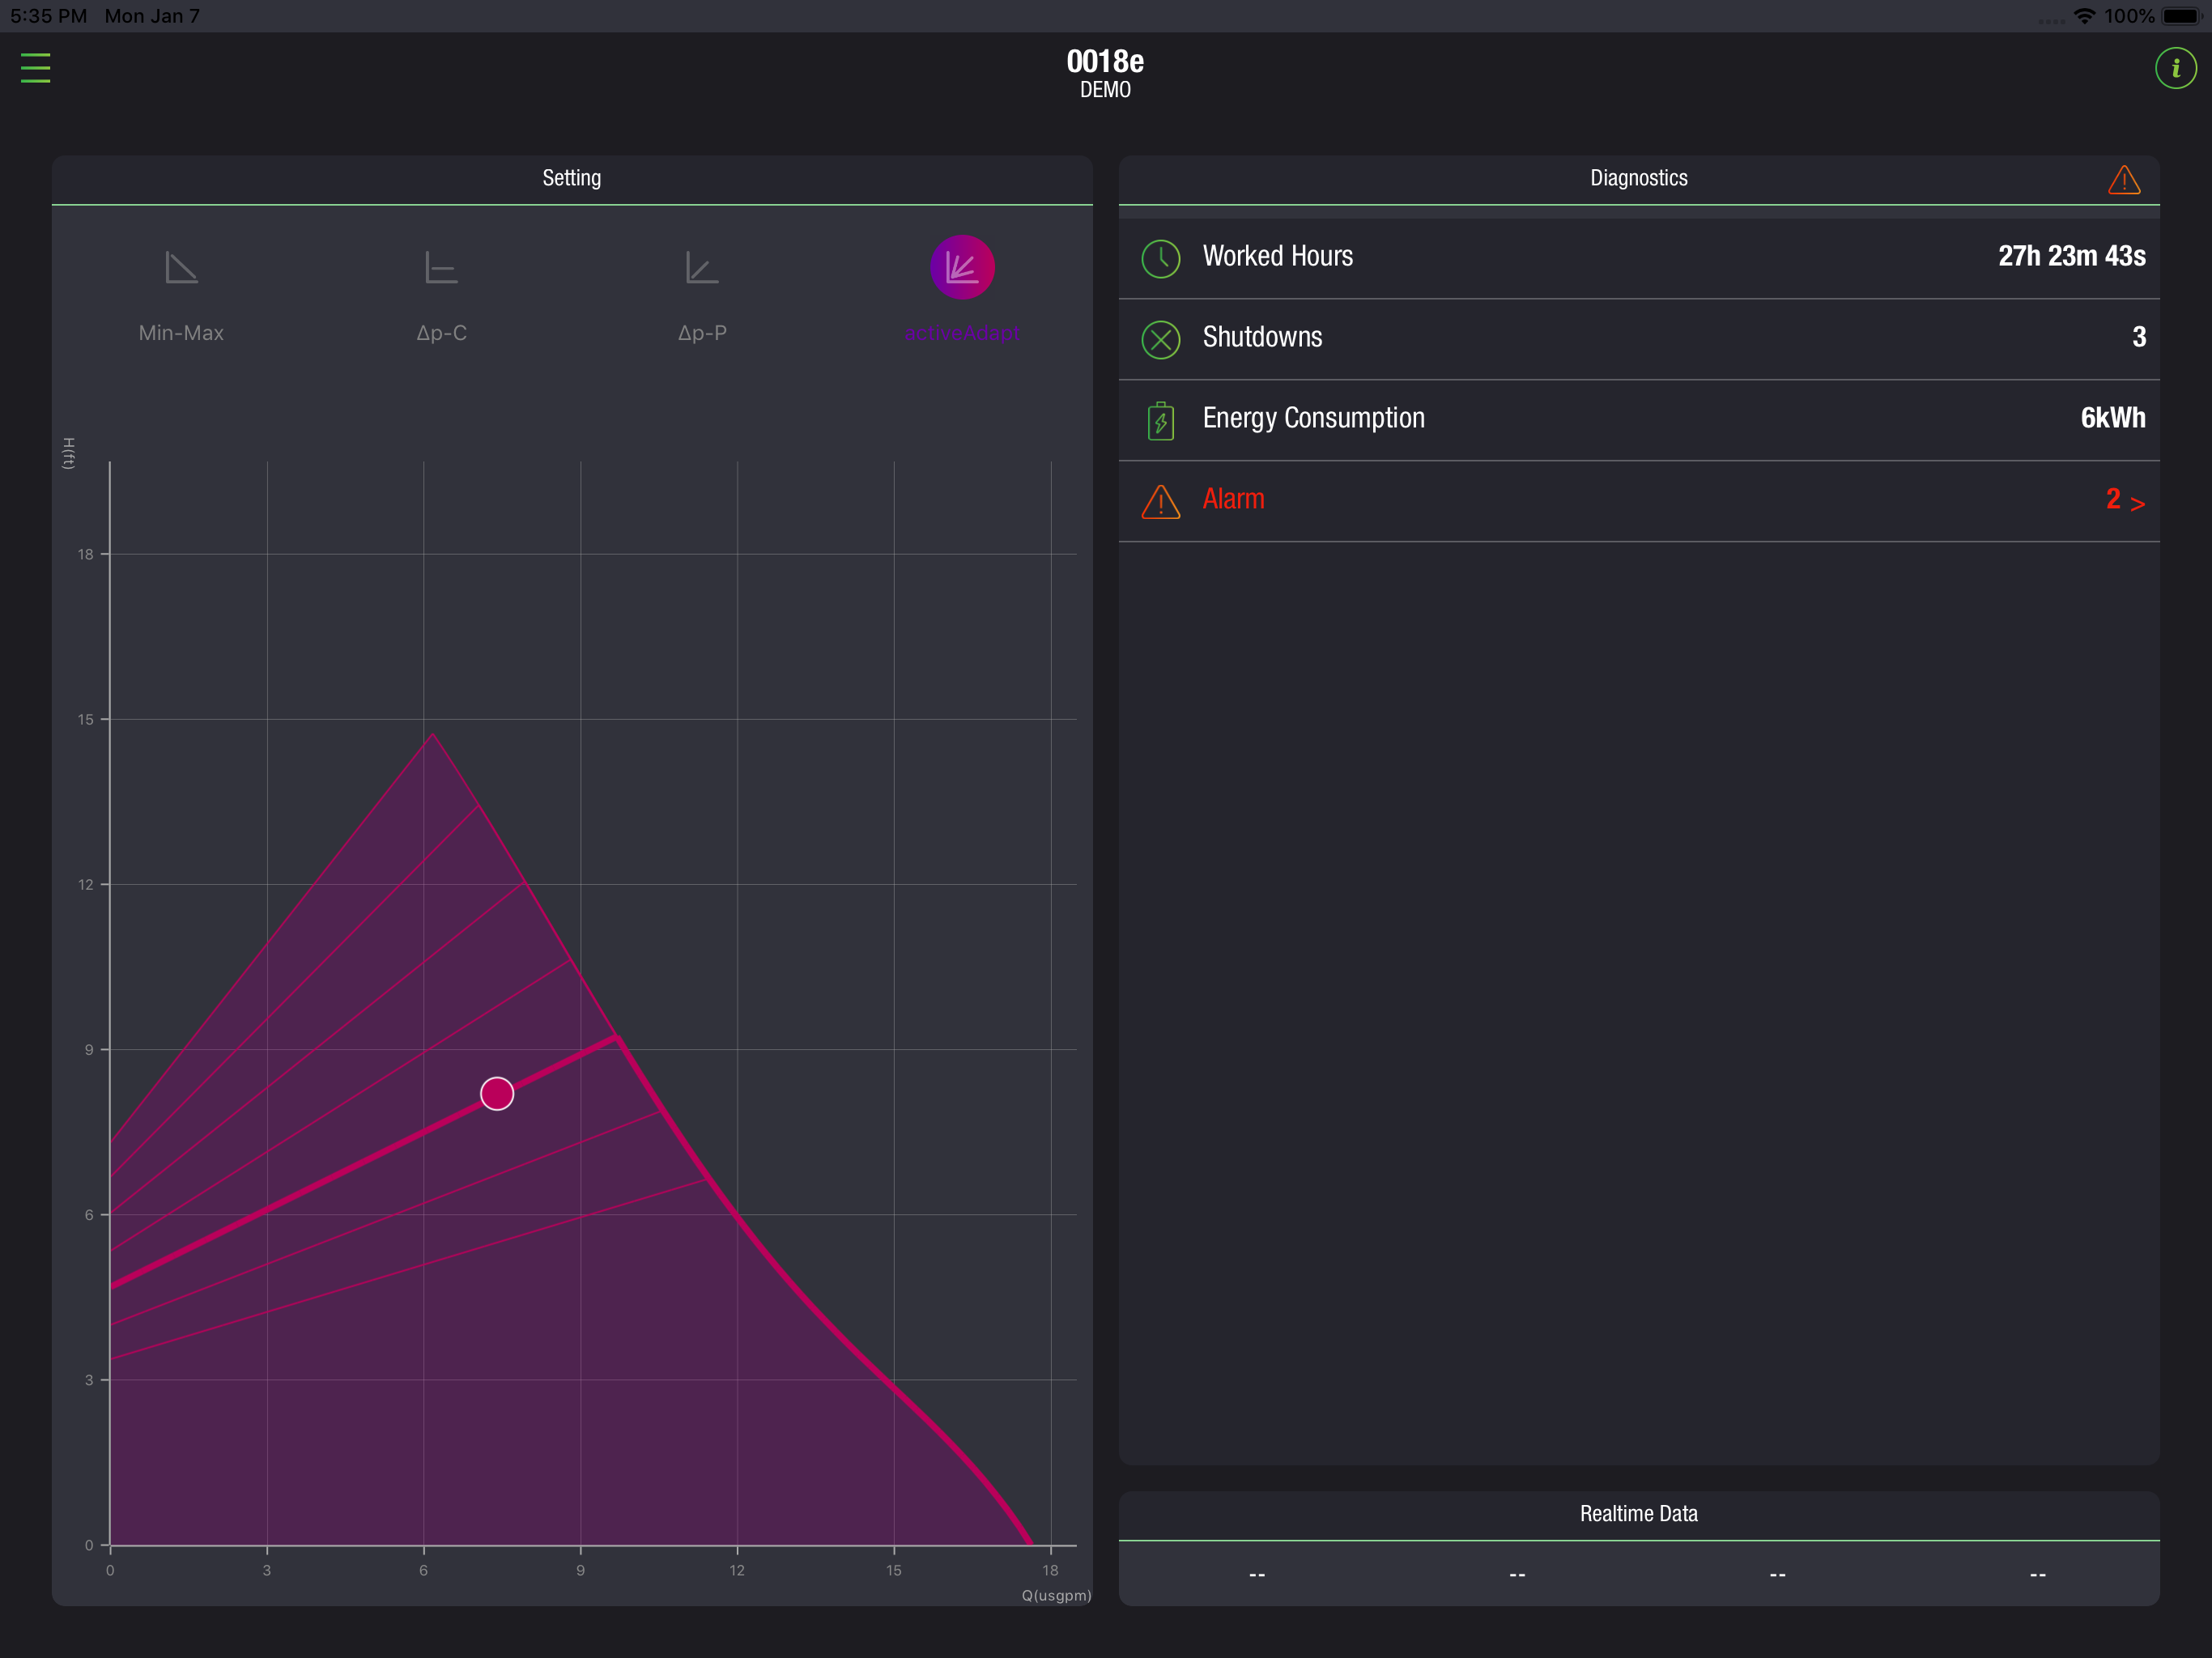
Task: Click the Alarm warning icon
Action: pyautogui.click(x=1161, y=502)
